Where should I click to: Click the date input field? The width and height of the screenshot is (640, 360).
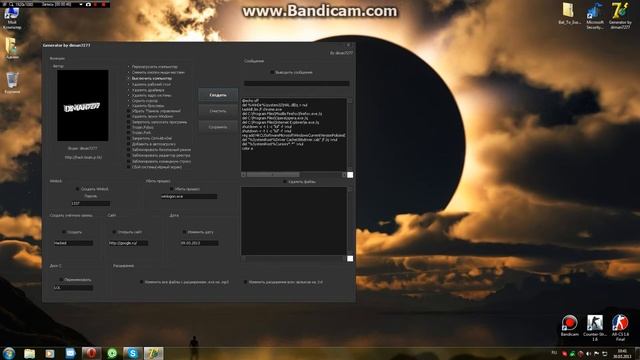(199, 243)
